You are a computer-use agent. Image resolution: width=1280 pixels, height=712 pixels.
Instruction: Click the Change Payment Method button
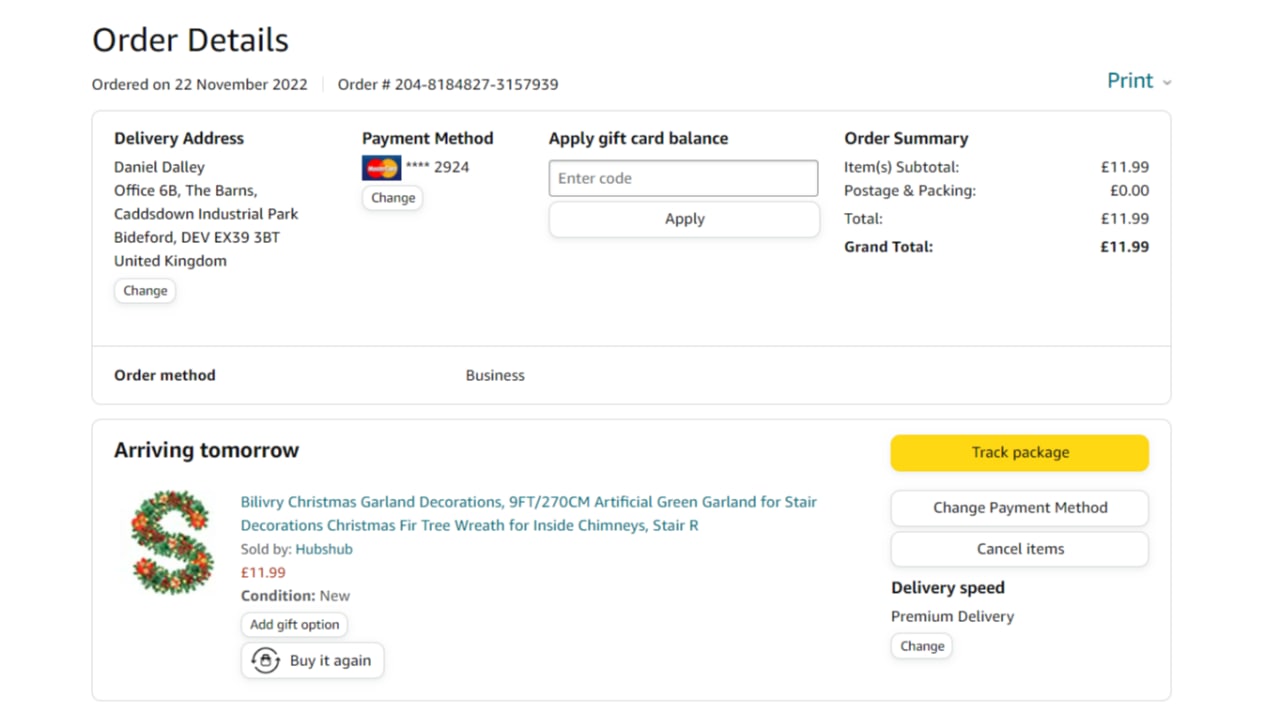pyautogui.click(x=1019, y=508)
